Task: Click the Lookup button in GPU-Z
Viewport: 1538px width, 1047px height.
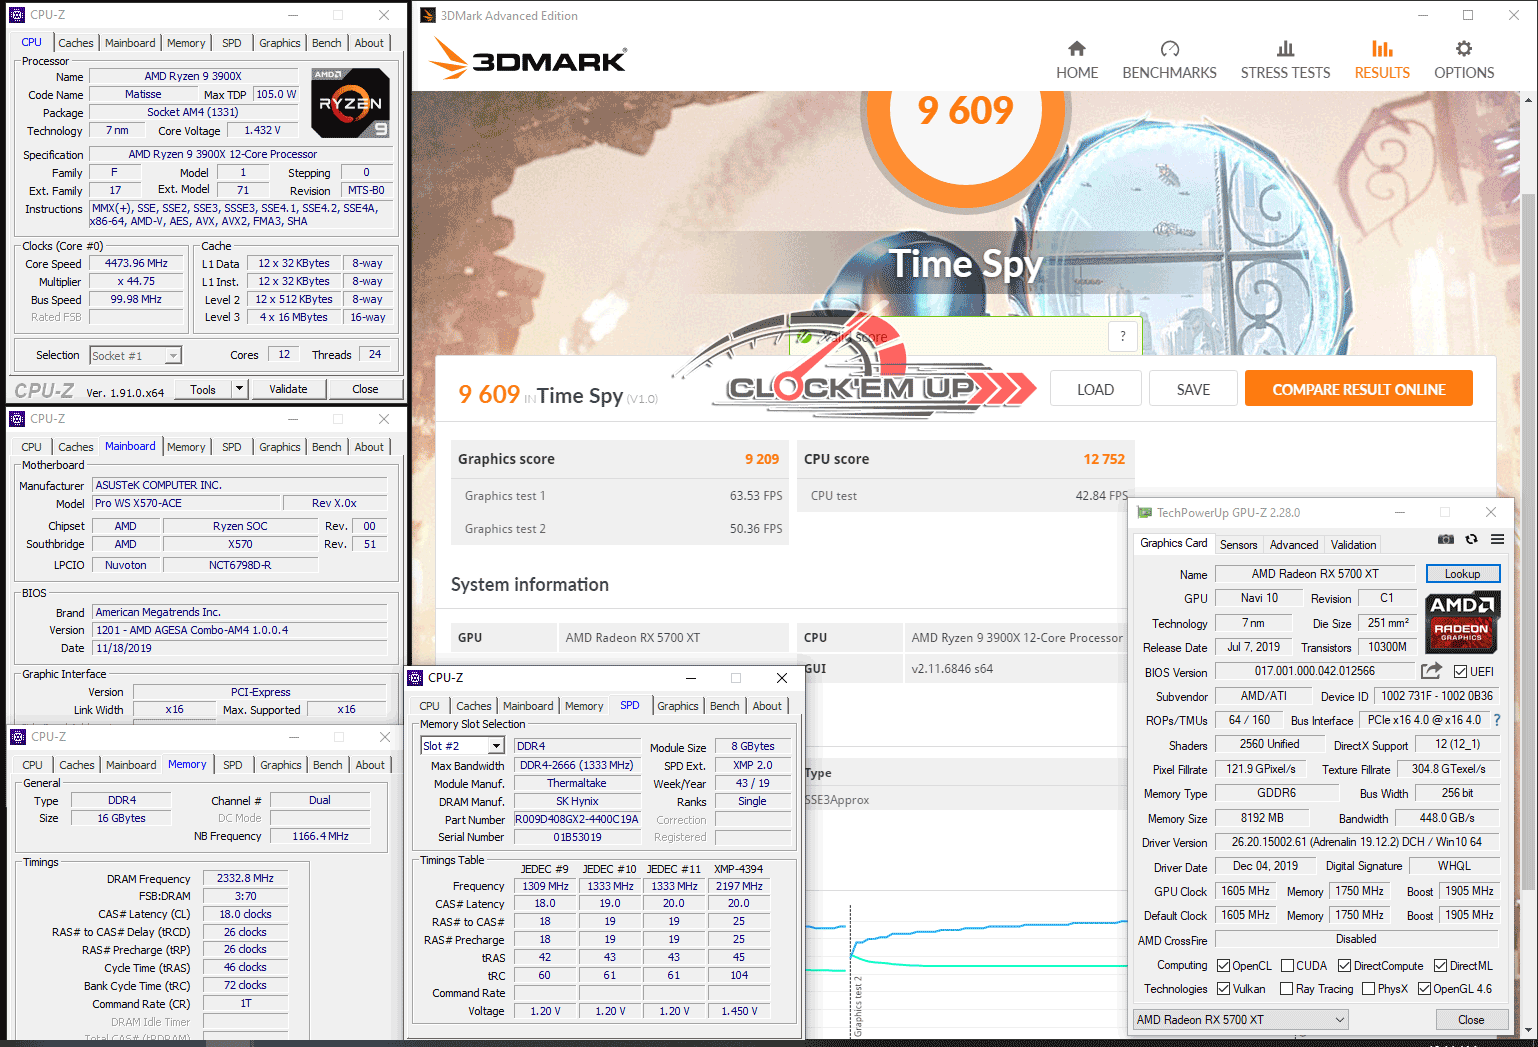Action: point(1462,574)
